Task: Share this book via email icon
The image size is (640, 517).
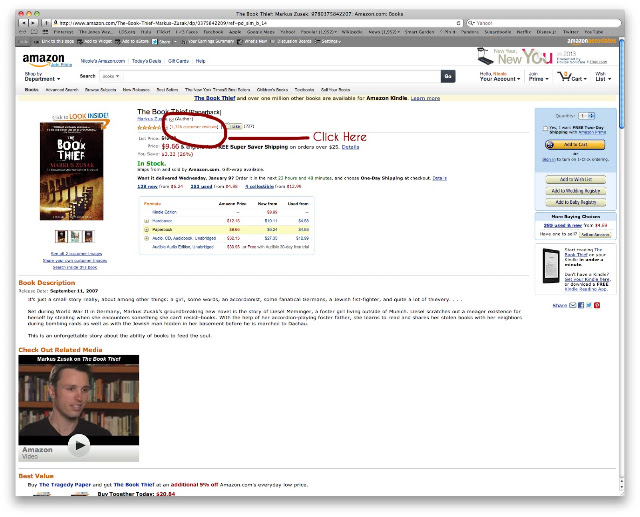Action: click(573, 305)
